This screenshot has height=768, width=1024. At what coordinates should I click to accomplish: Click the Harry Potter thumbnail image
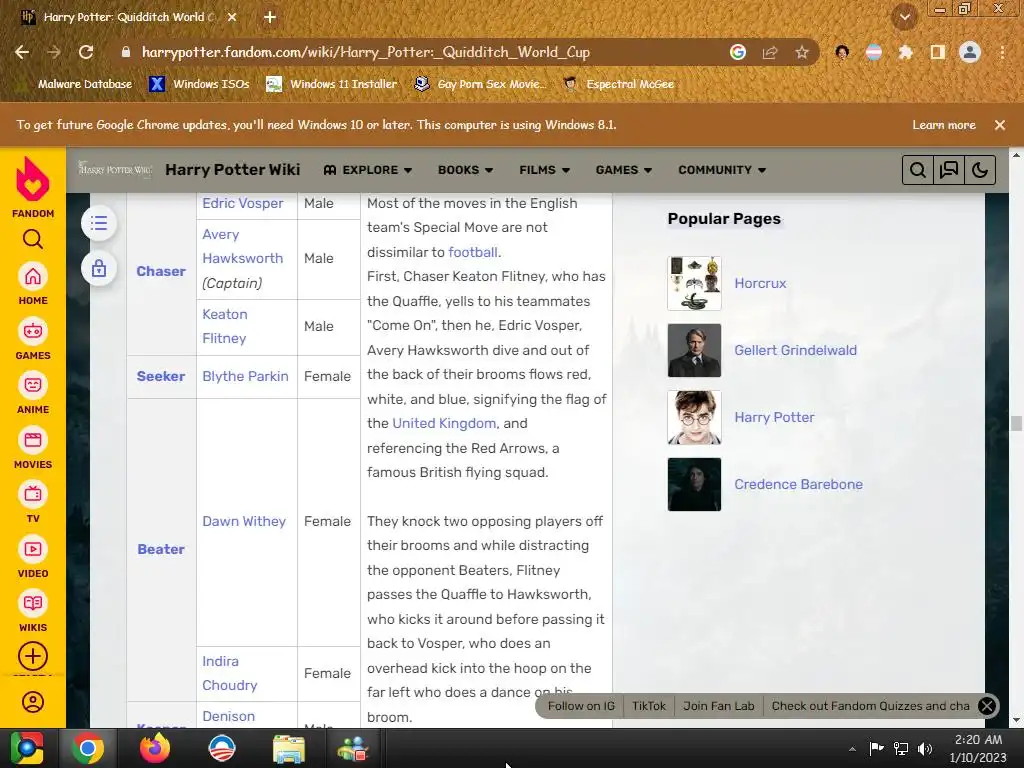(694, 417)
